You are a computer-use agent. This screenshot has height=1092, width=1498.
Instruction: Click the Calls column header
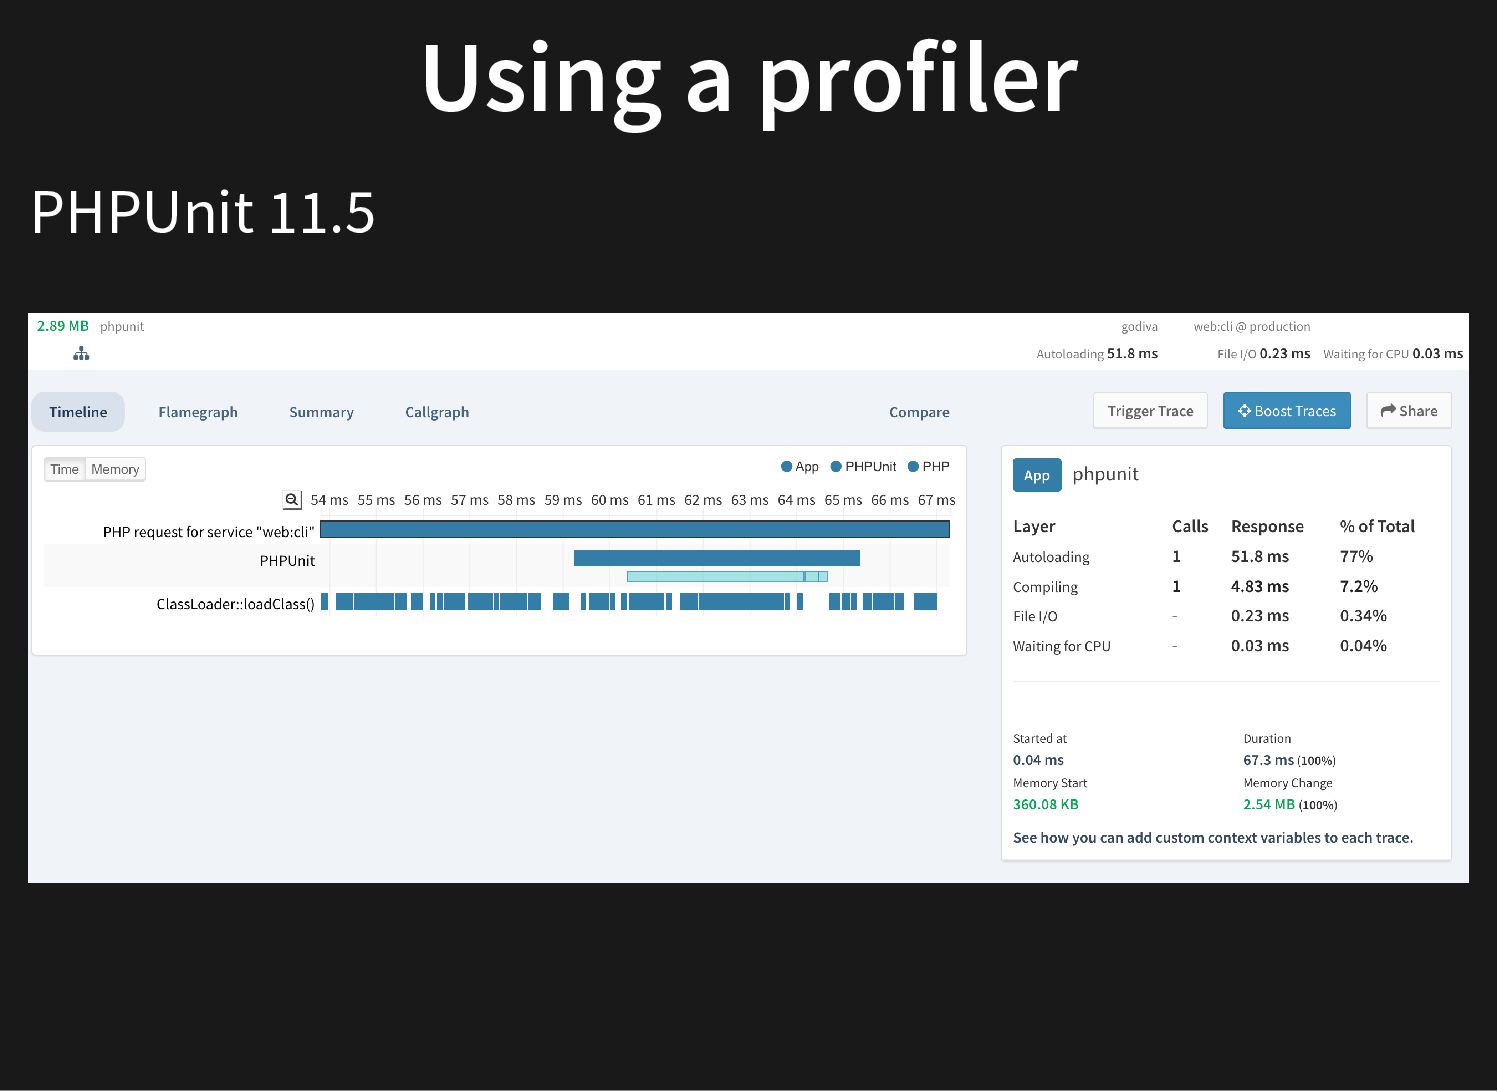pos(1190,526)
